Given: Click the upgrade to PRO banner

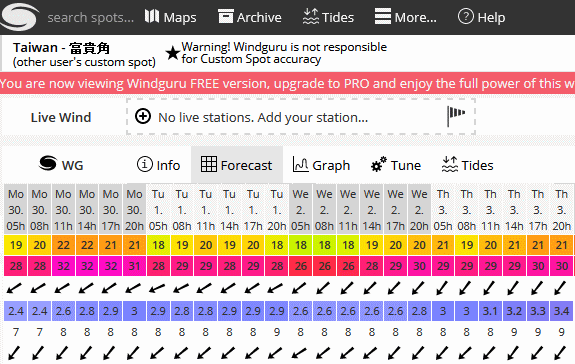Looking at the screenshot, I should 288,84.
